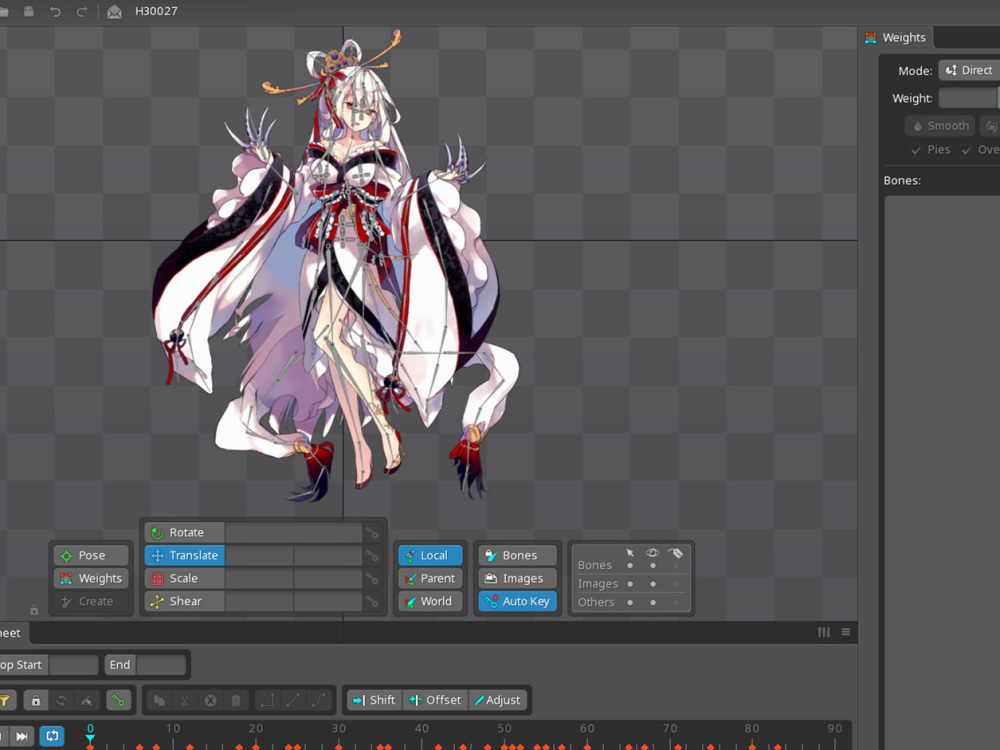The image size is (1000, 750).
Task: Select the Create tool
Action: (91, 601)
